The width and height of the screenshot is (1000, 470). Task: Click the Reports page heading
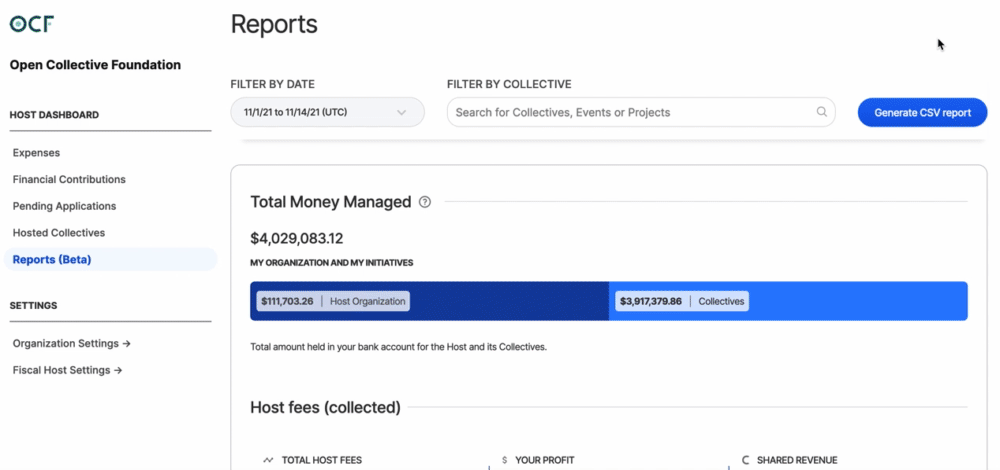[274, 25]
